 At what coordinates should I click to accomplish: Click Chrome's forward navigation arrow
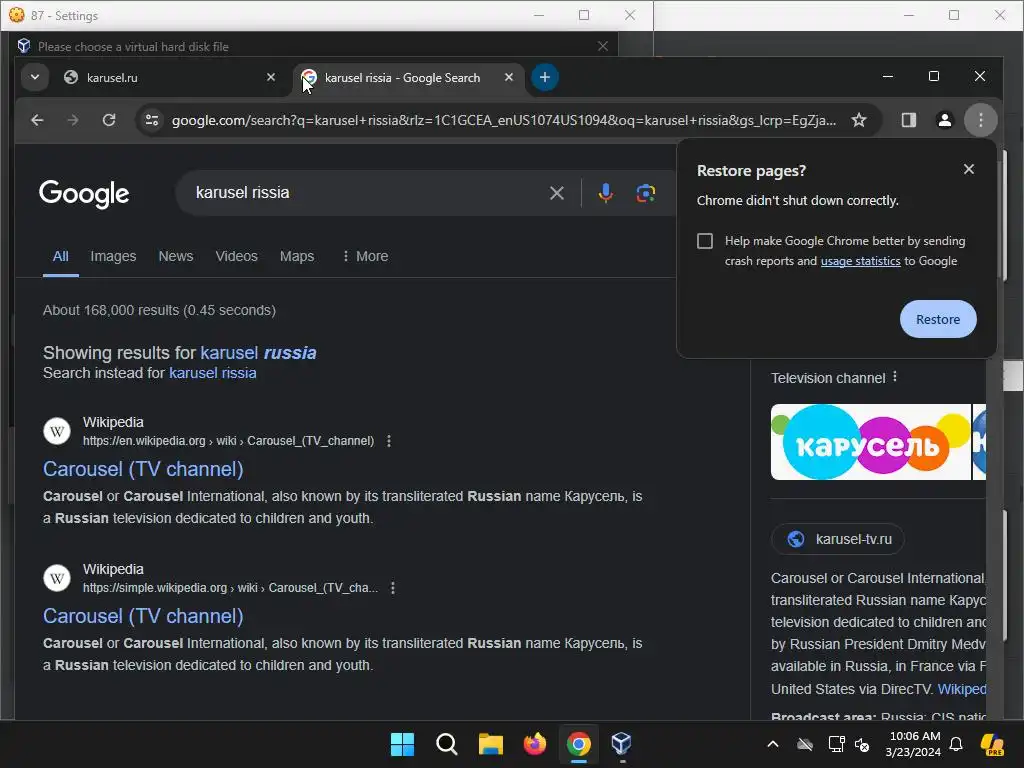73,120
